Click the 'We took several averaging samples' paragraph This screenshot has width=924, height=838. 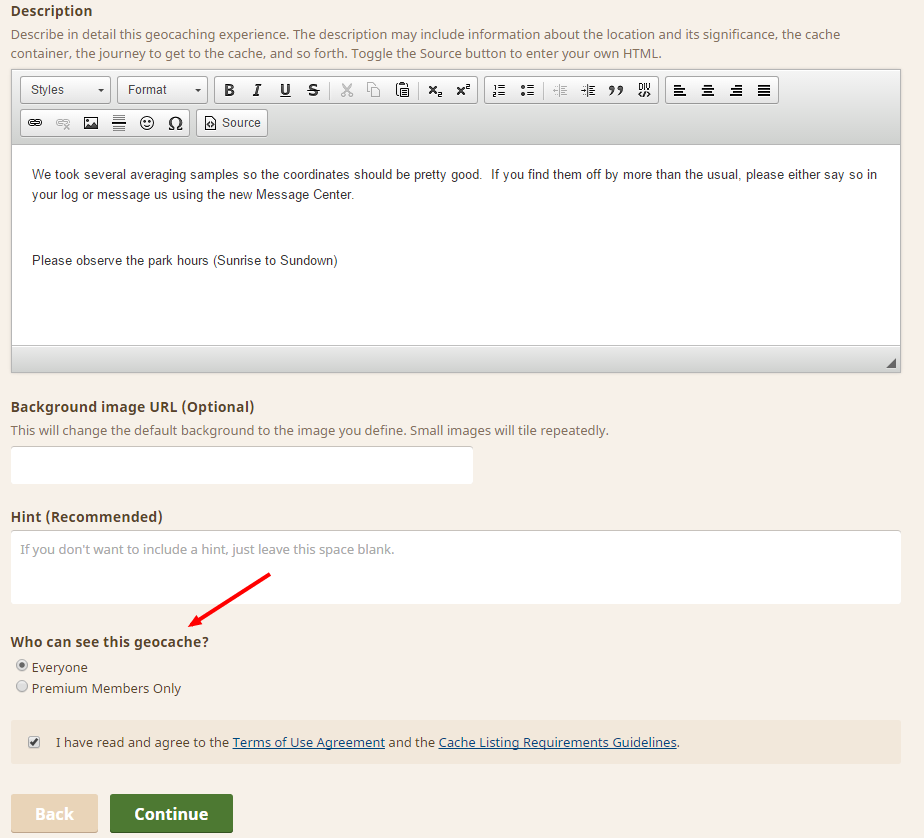(x=454, y=184)
